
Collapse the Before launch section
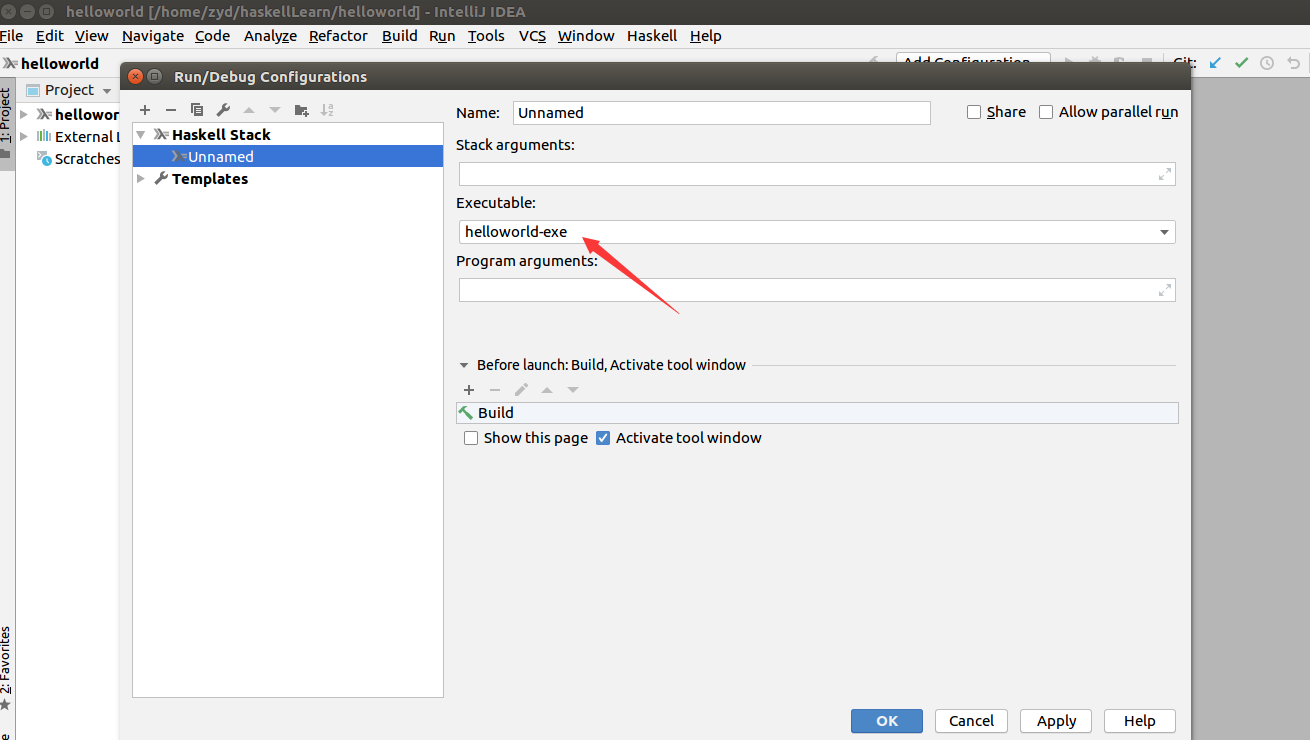(464, 365)
